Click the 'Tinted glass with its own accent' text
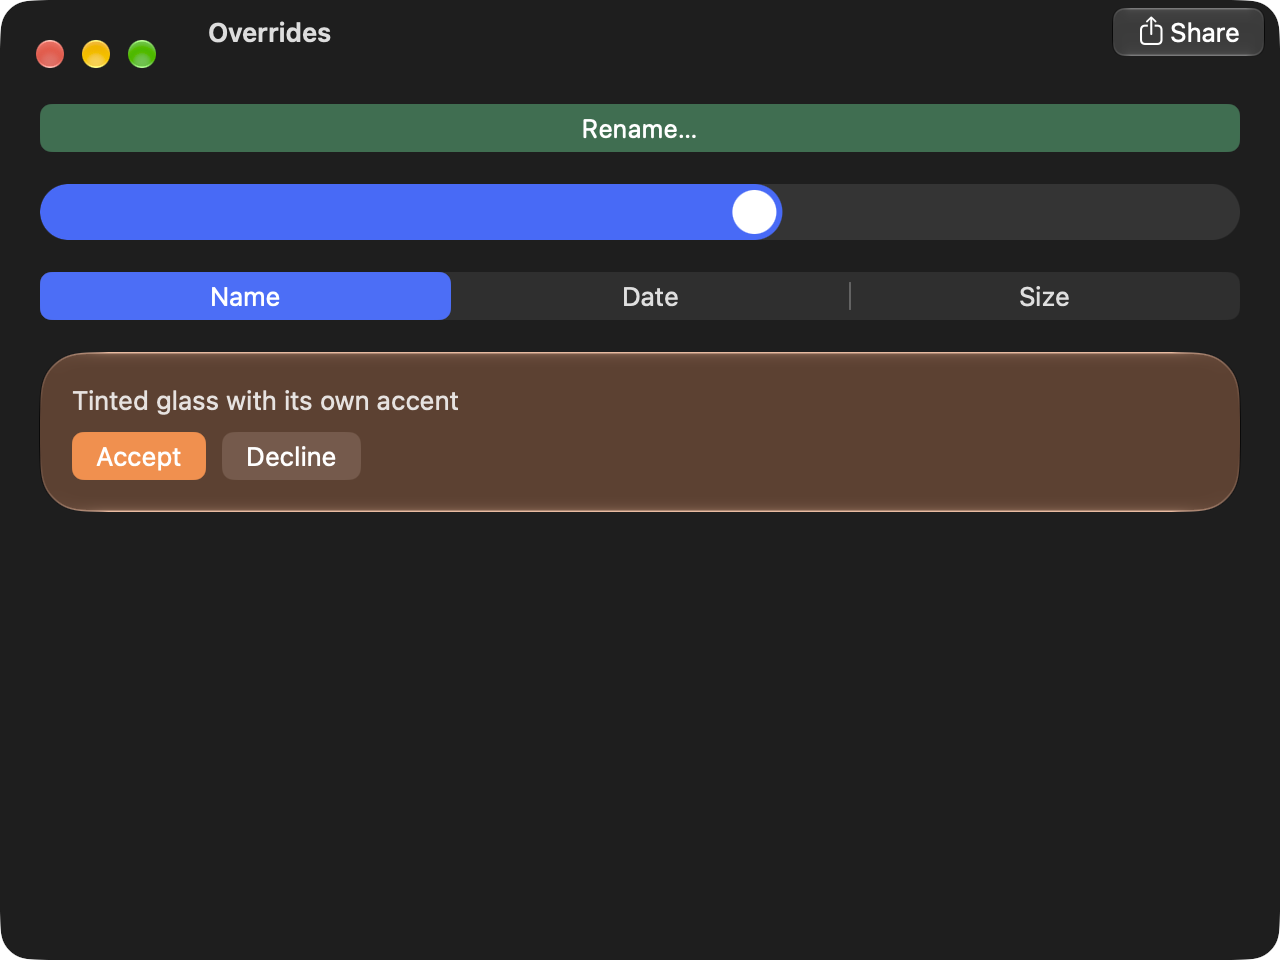 (x=265, y=401)
